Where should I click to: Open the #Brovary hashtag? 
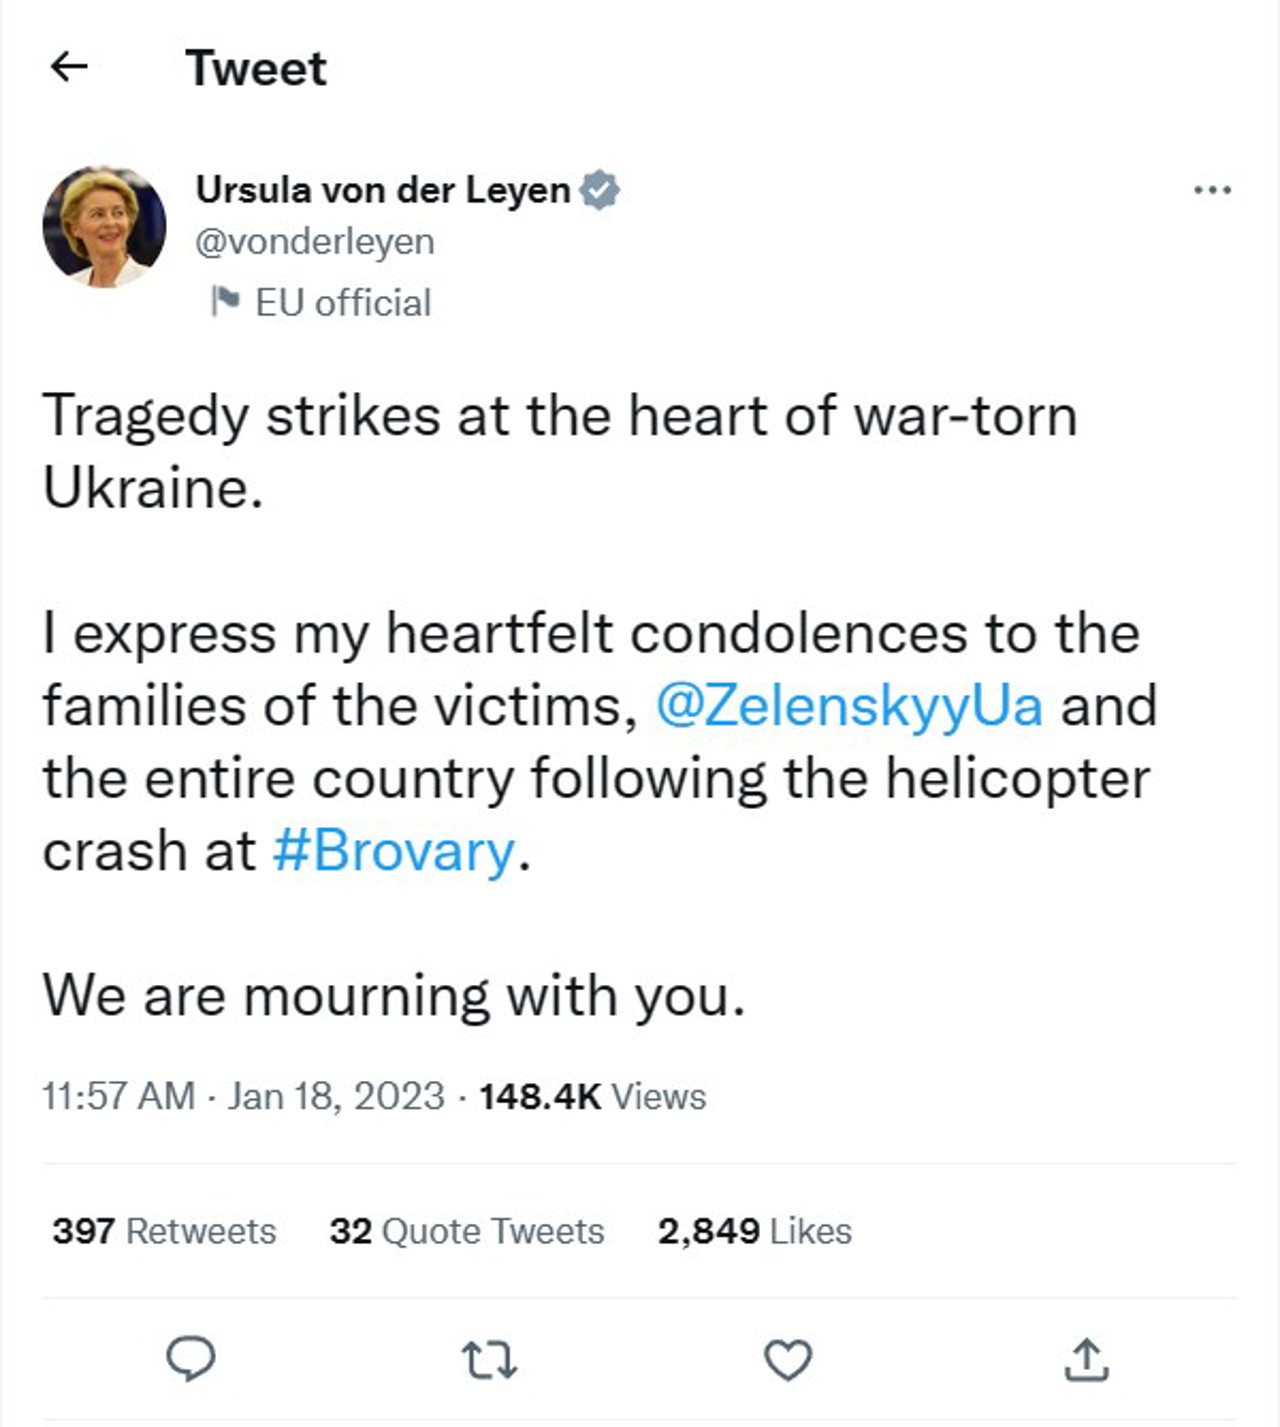[393, 851]
